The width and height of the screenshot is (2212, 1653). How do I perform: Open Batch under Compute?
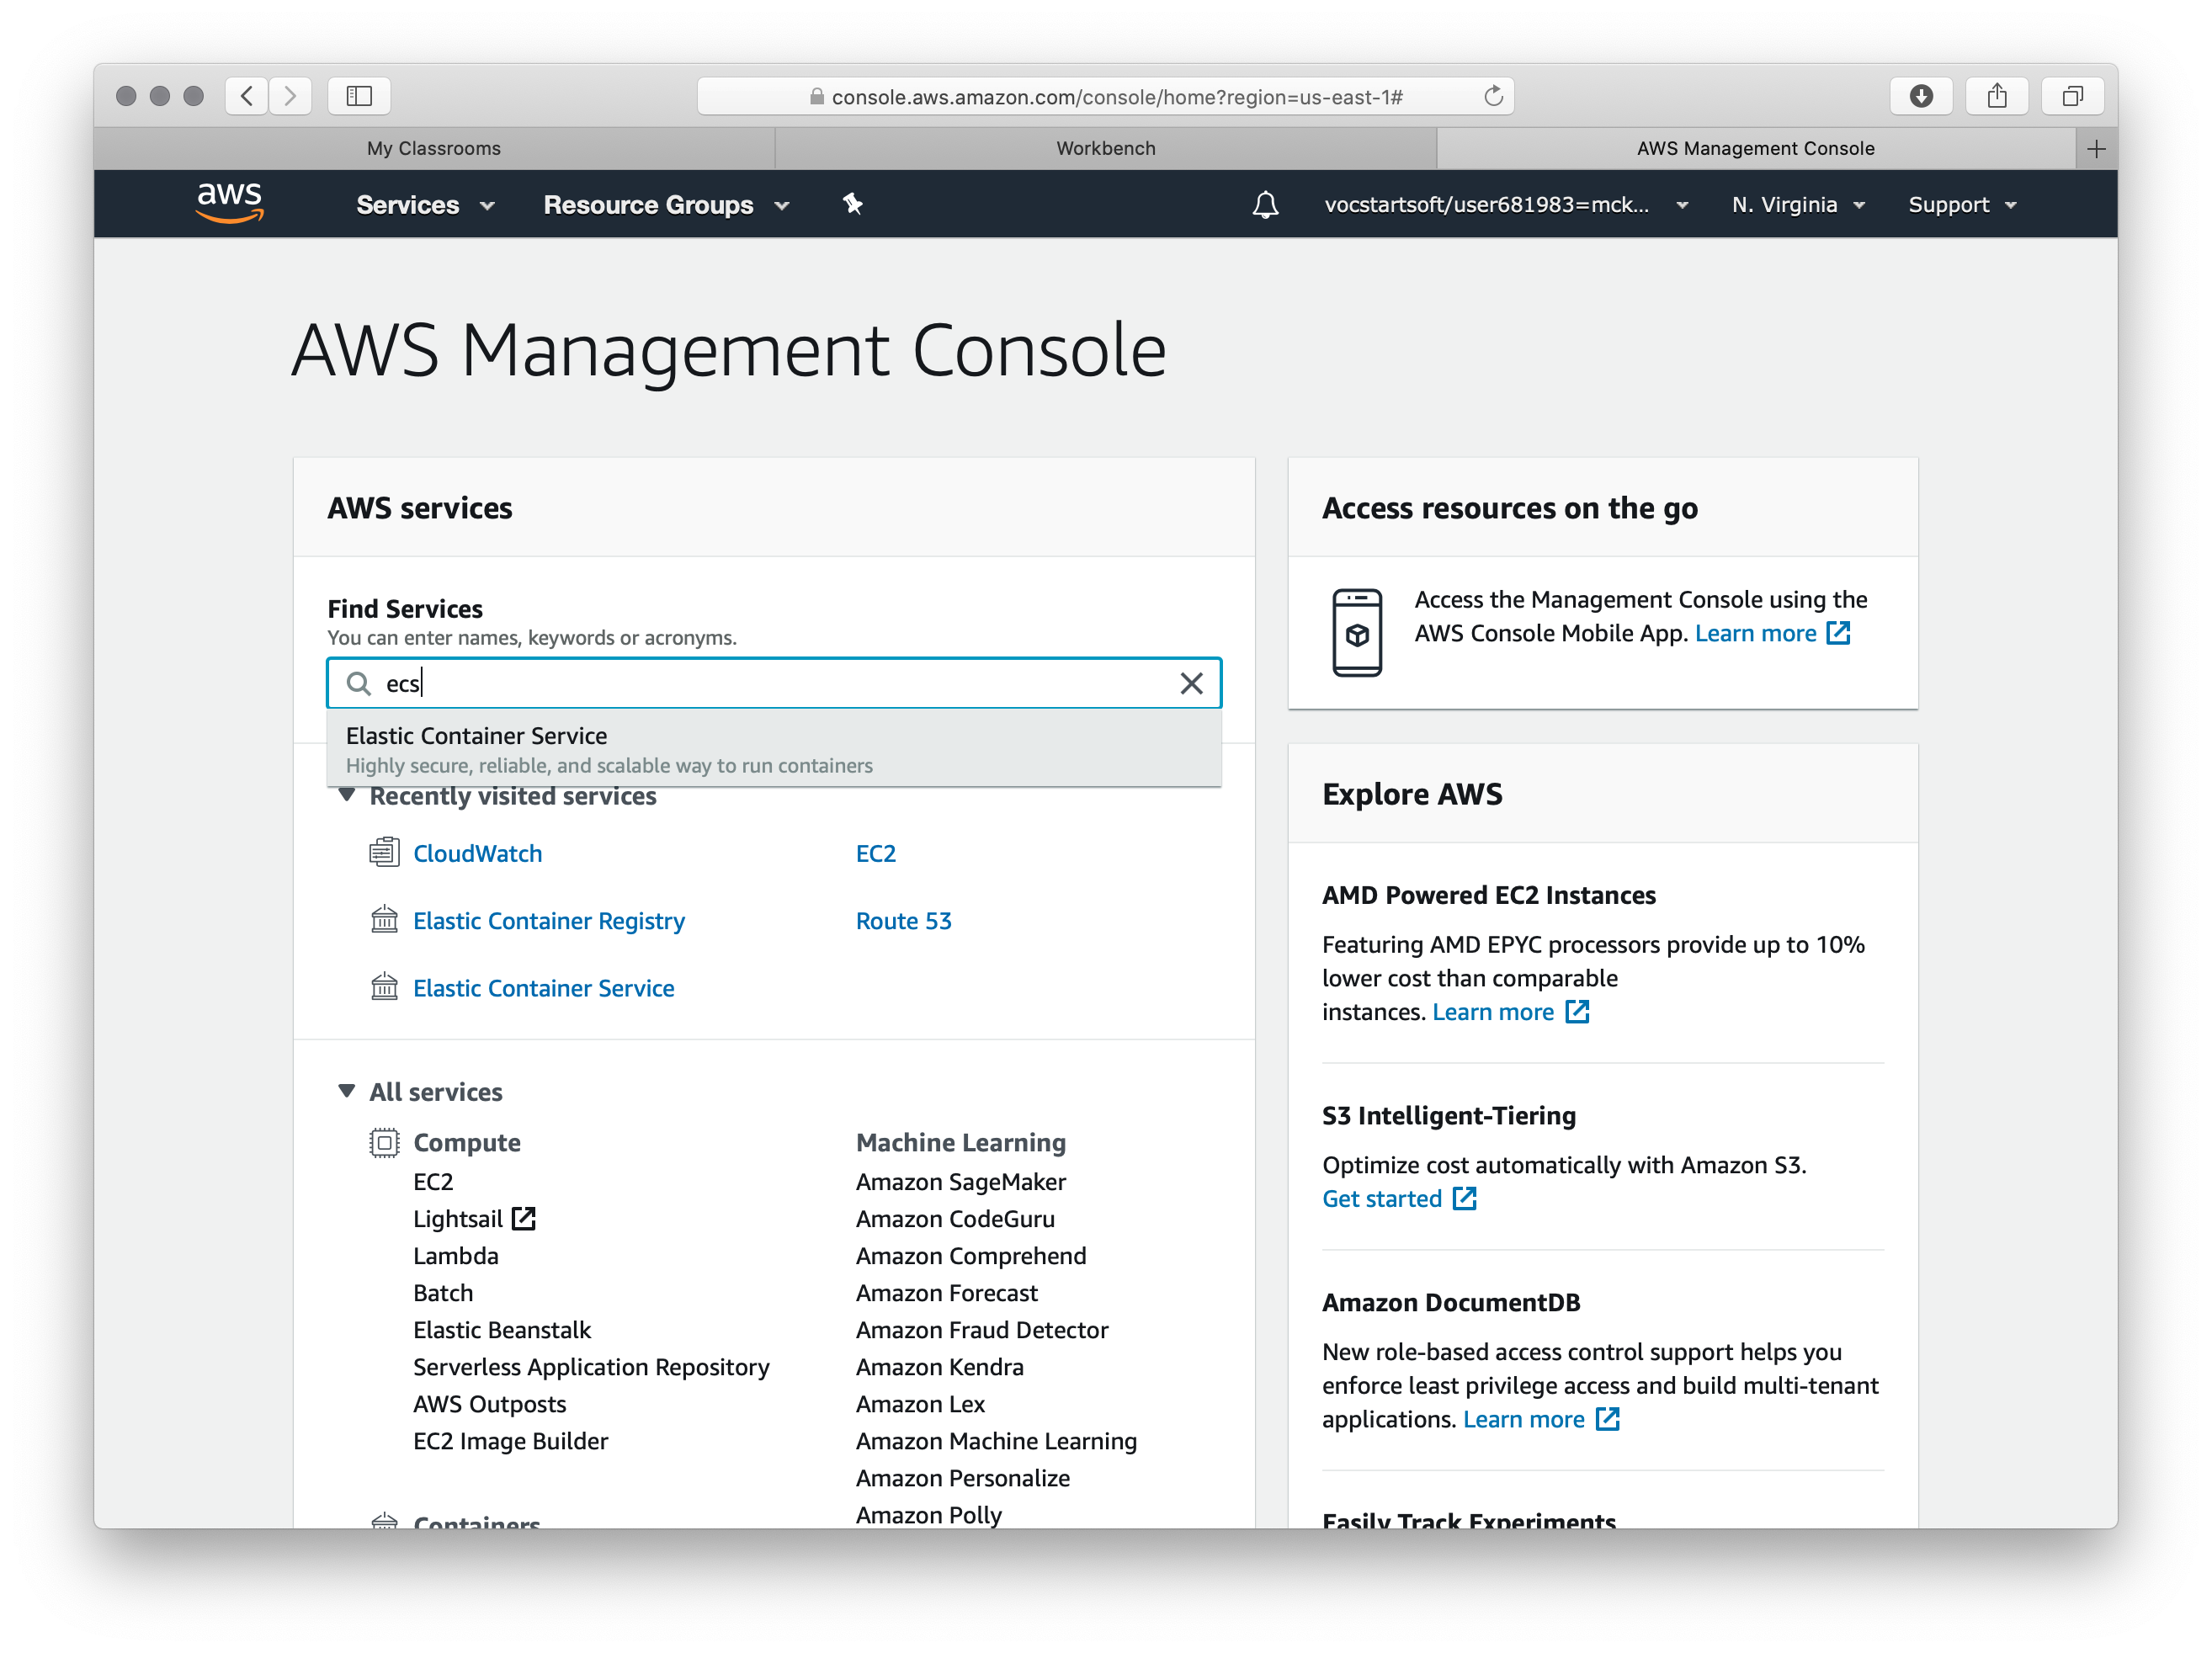[443, 1292]
